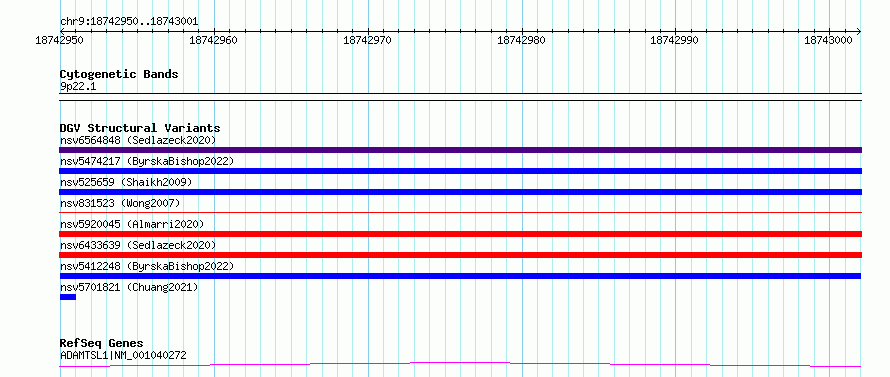The height and width of the screenshot is (377, 890).
Task: Select variant label nsv6564848 (Sedlazeck2020)
Action: tap(138, 140)
